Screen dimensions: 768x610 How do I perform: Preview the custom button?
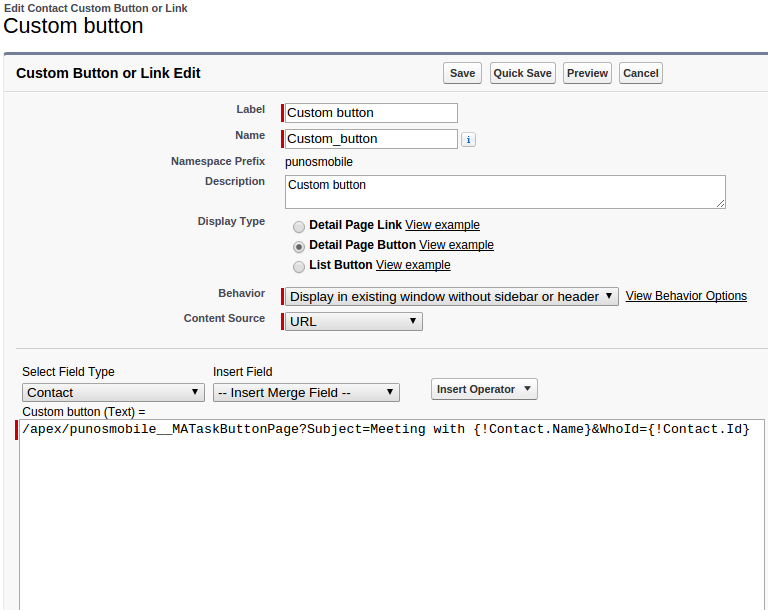[587, 73]
